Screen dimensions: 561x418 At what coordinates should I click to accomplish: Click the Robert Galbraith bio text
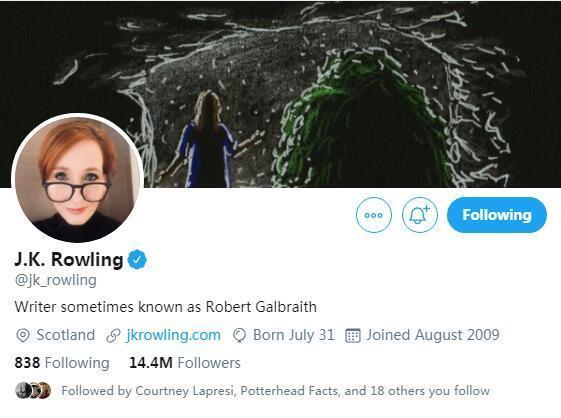[261, 307]
